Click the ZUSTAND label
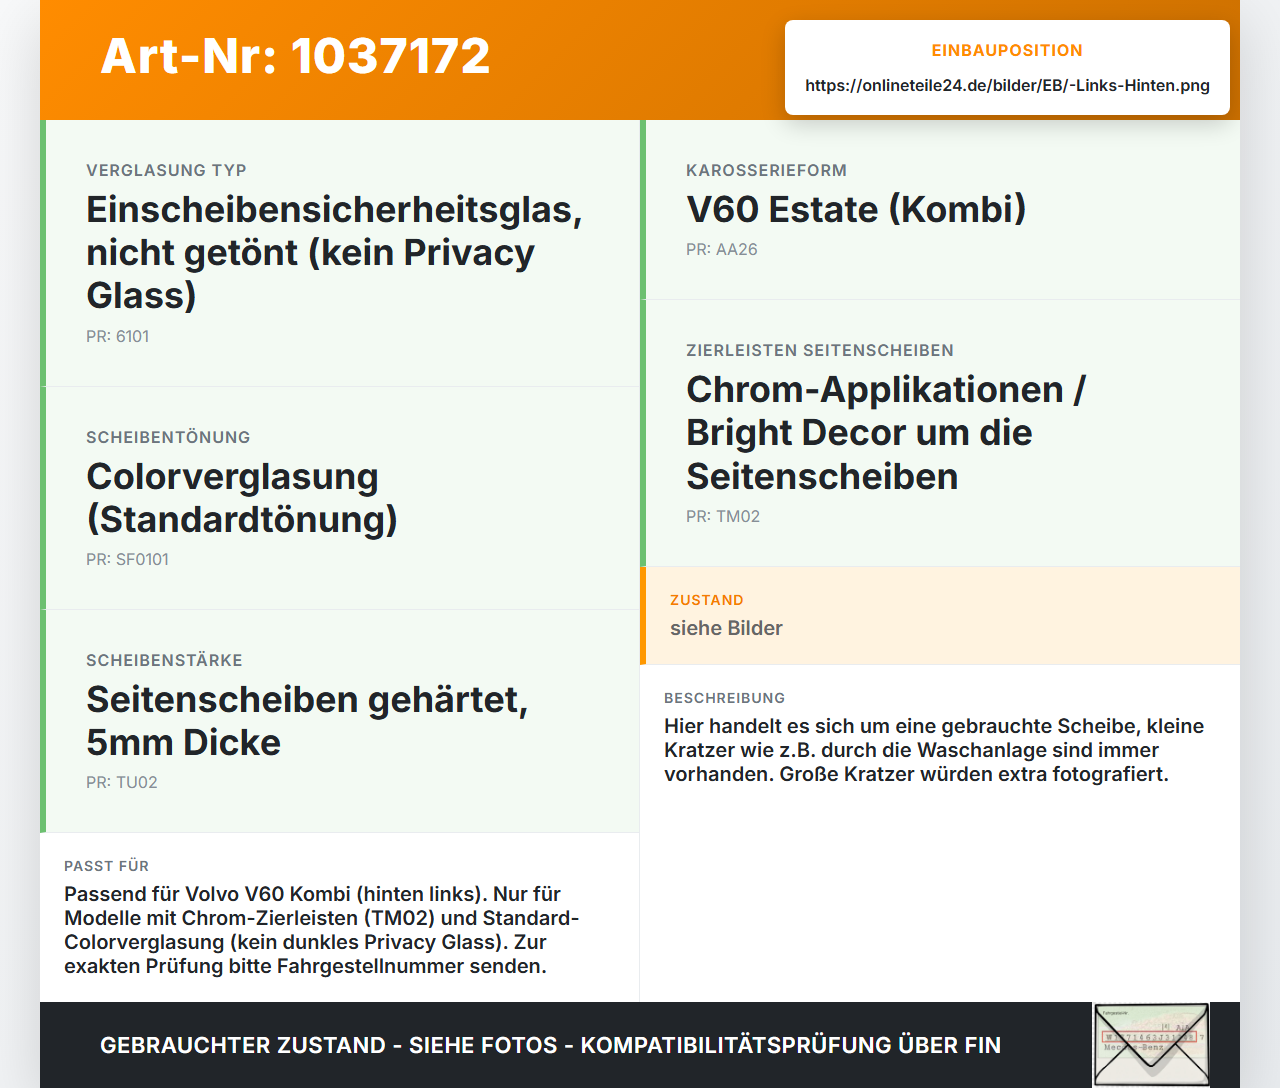1280x1089 pixels. click(706, 600)
